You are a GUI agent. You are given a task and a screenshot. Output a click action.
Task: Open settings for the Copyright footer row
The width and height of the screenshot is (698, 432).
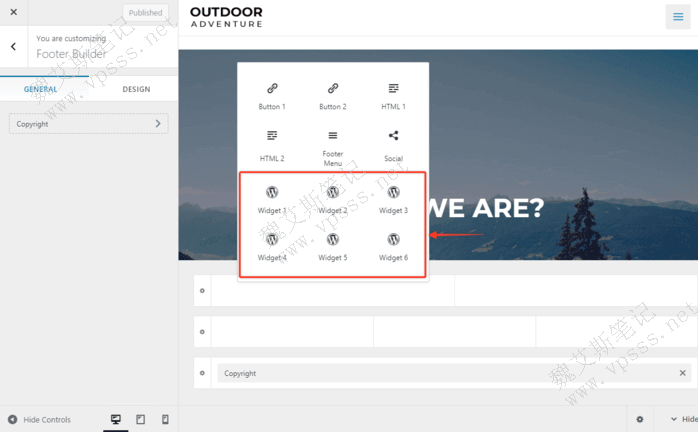pos(202,373)
